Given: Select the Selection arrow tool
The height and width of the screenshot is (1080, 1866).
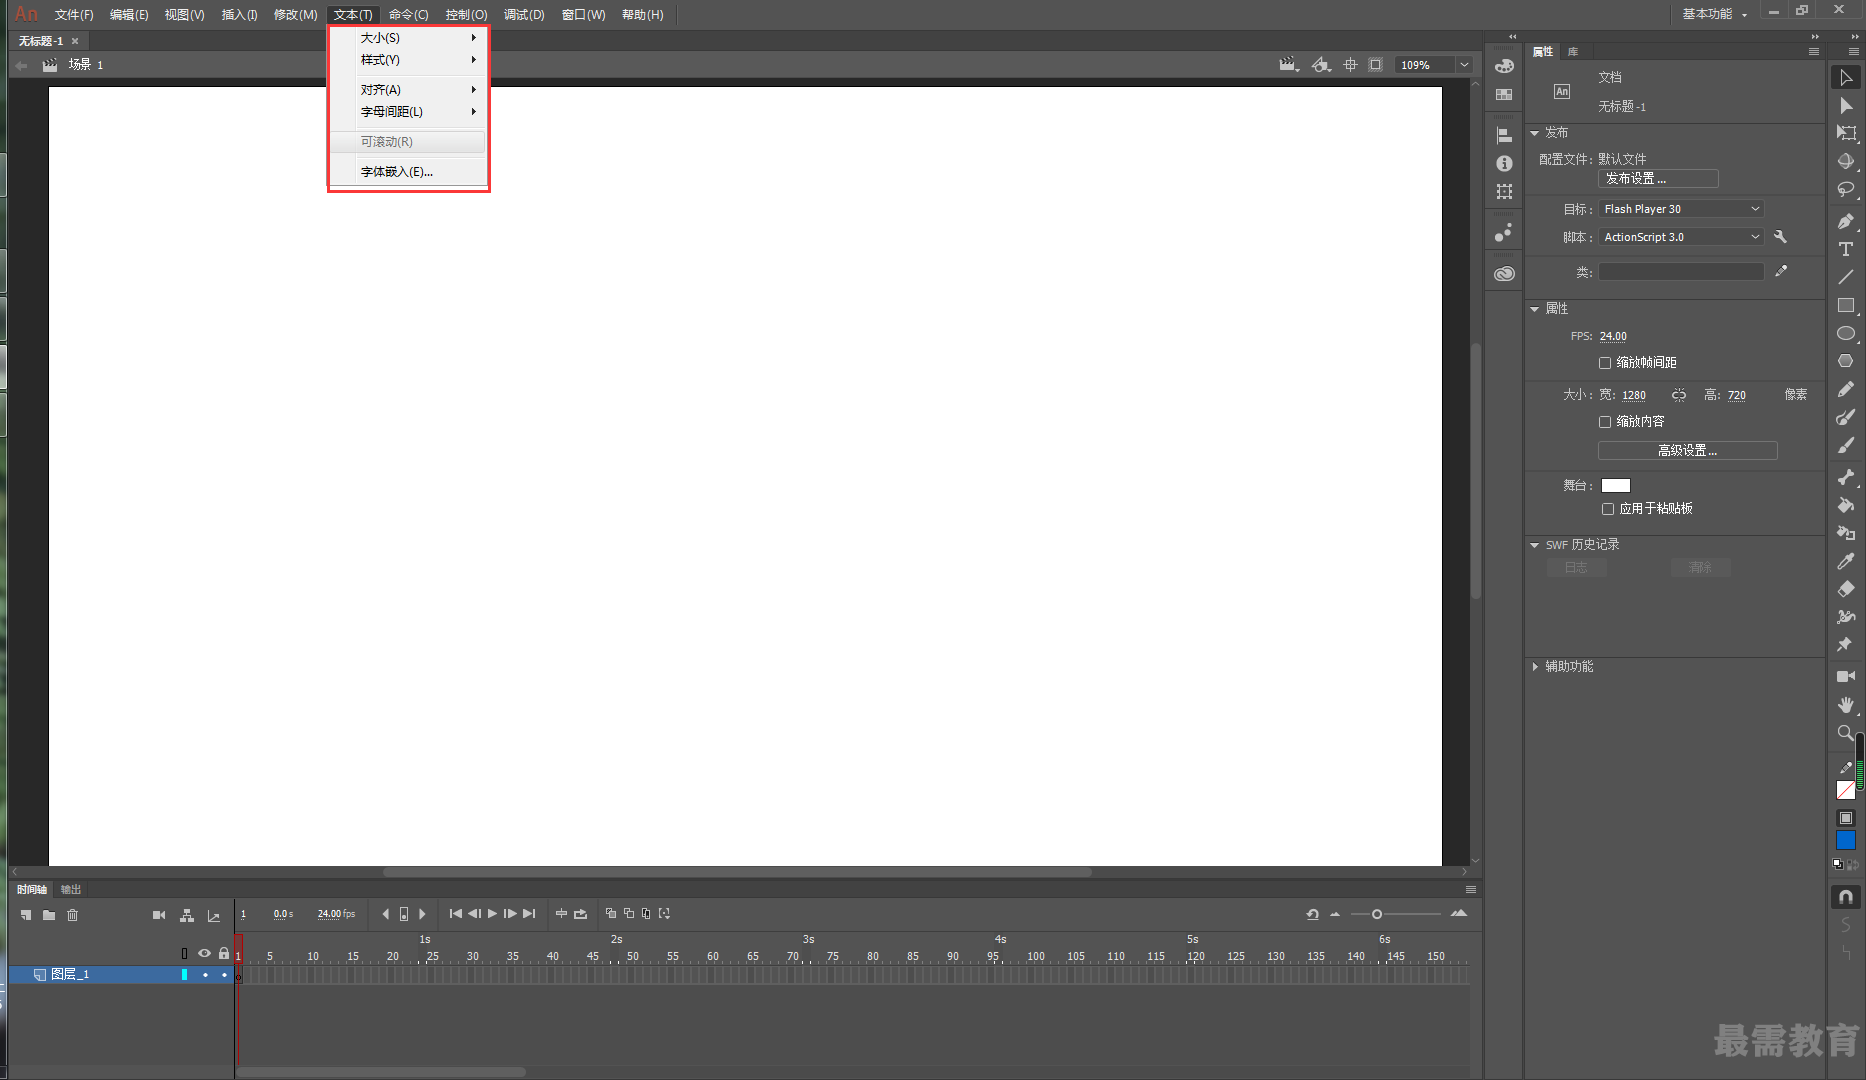Looking at the screenshot, I should coord(1846,77).
